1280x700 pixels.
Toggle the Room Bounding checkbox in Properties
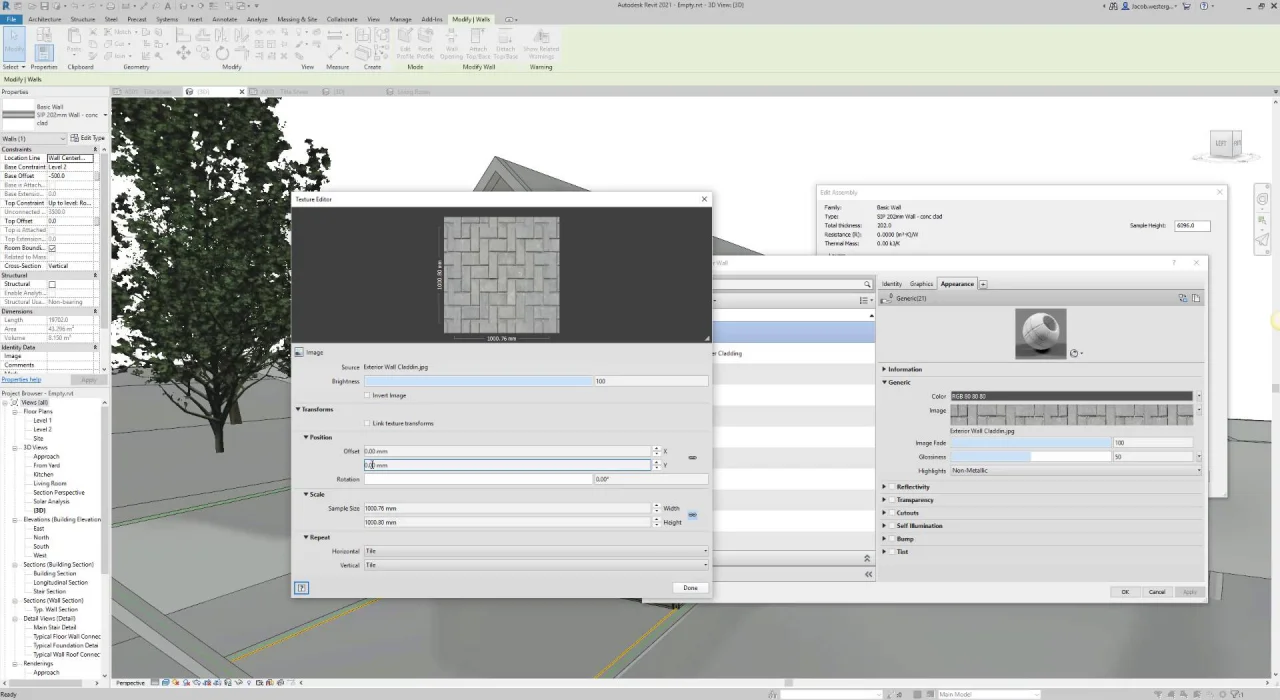tap(52, 248)
